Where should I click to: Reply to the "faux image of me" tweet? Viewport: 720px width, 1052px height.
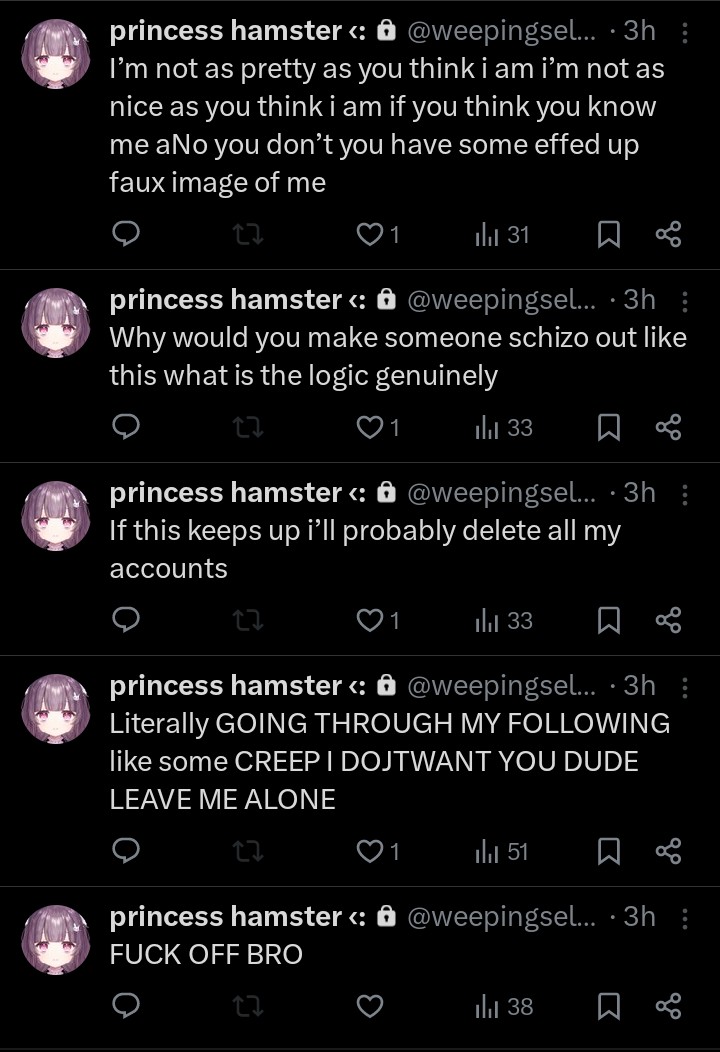(x=125, y=234)
